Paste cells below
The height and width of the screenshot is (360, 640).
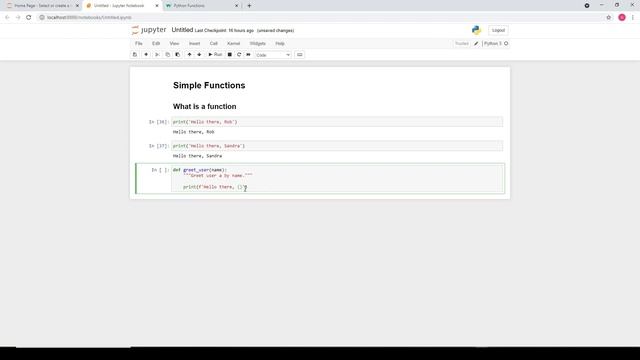click(178, 55)
